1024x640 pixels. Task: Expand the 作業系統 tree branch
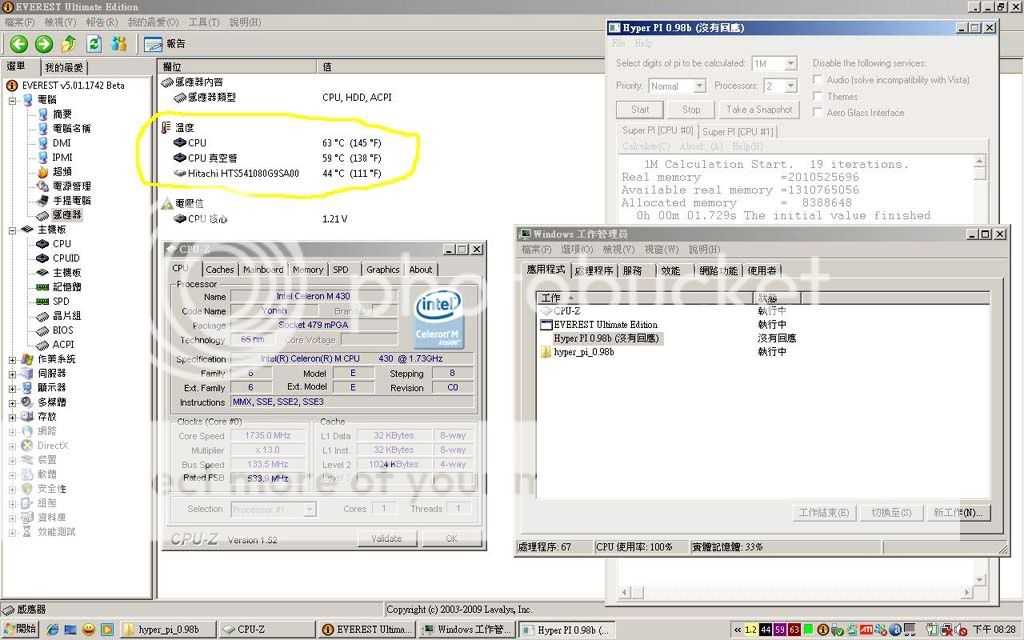pyautogui.click(x=12, y=359)
